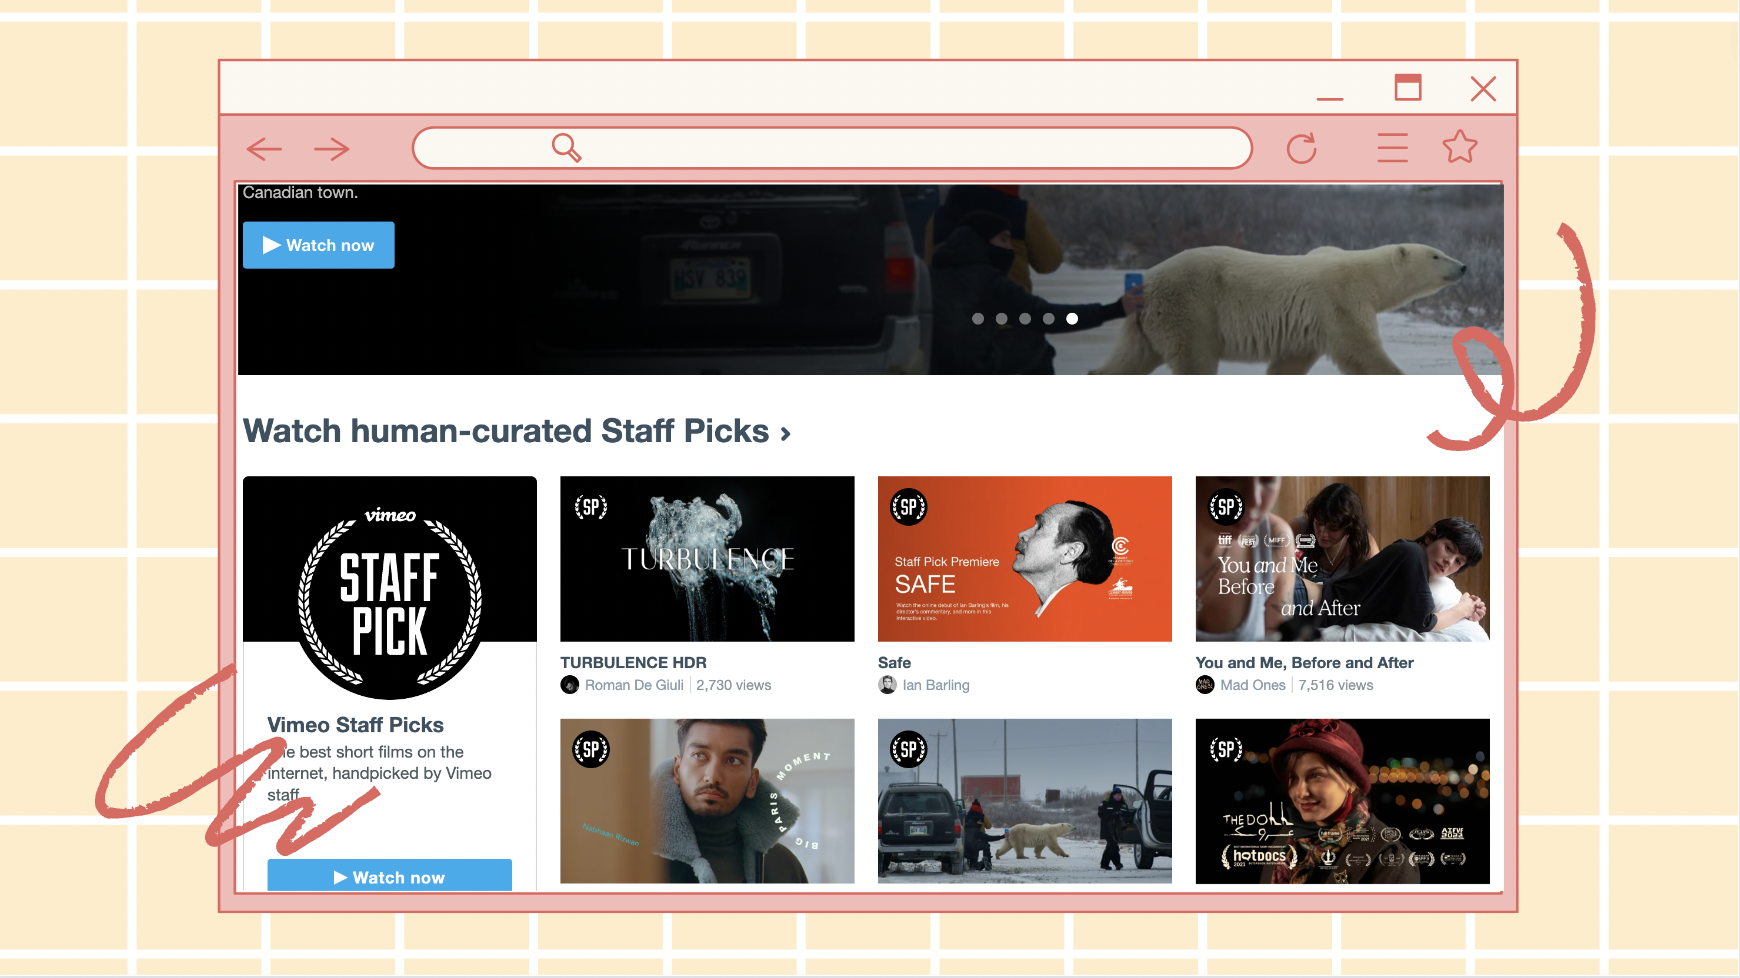
Task: Click SP badge on the hotdocs thumbnail
Action: coord(1226,749)
